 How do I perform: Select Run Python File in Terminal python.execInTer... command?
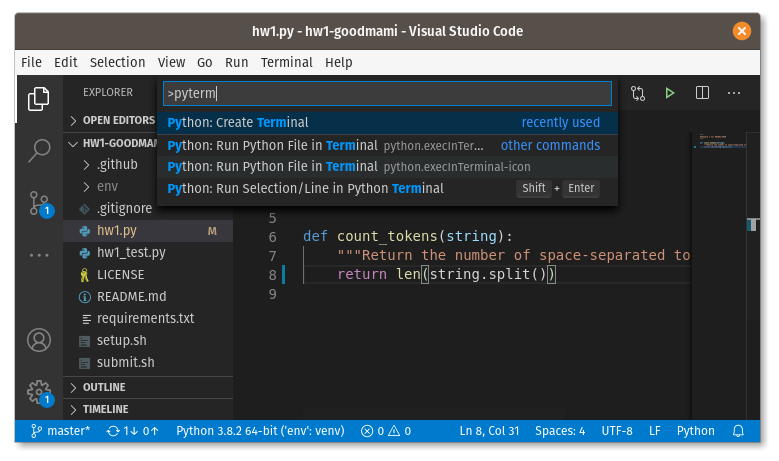point(387,146)
